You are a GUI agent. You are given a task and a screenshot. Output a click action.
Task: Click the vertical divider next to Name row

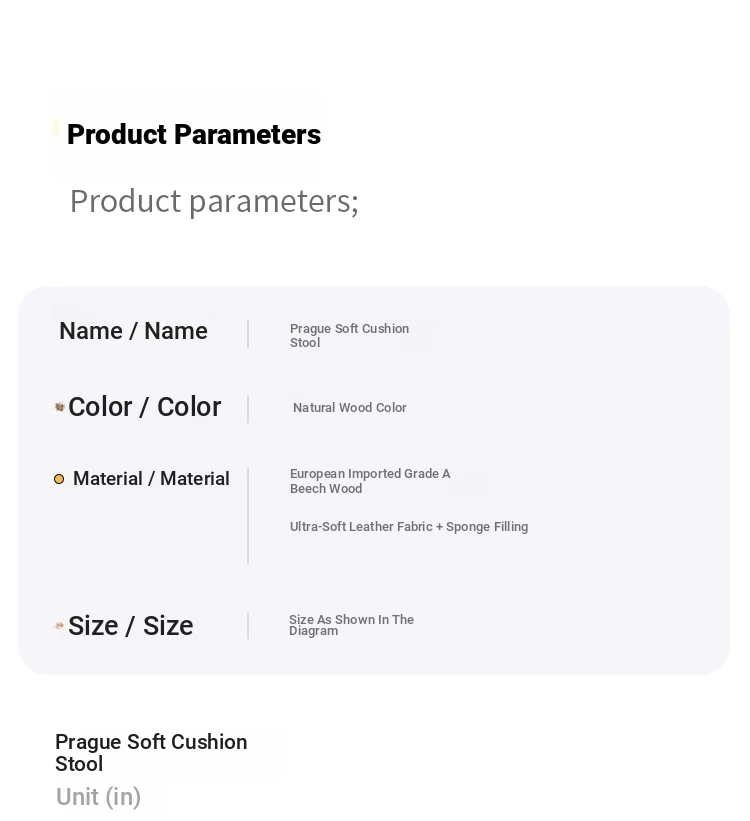pos(248,334)
